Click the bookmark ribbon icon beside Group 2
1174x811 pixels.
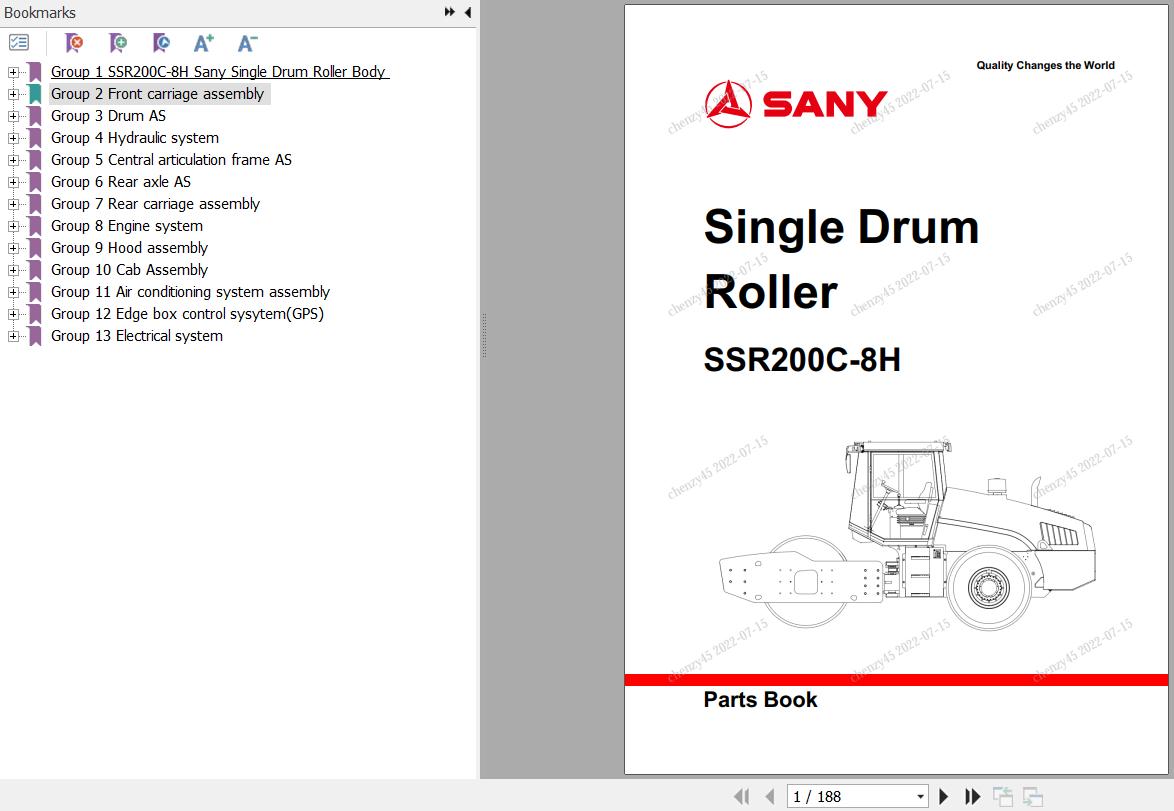34,94
